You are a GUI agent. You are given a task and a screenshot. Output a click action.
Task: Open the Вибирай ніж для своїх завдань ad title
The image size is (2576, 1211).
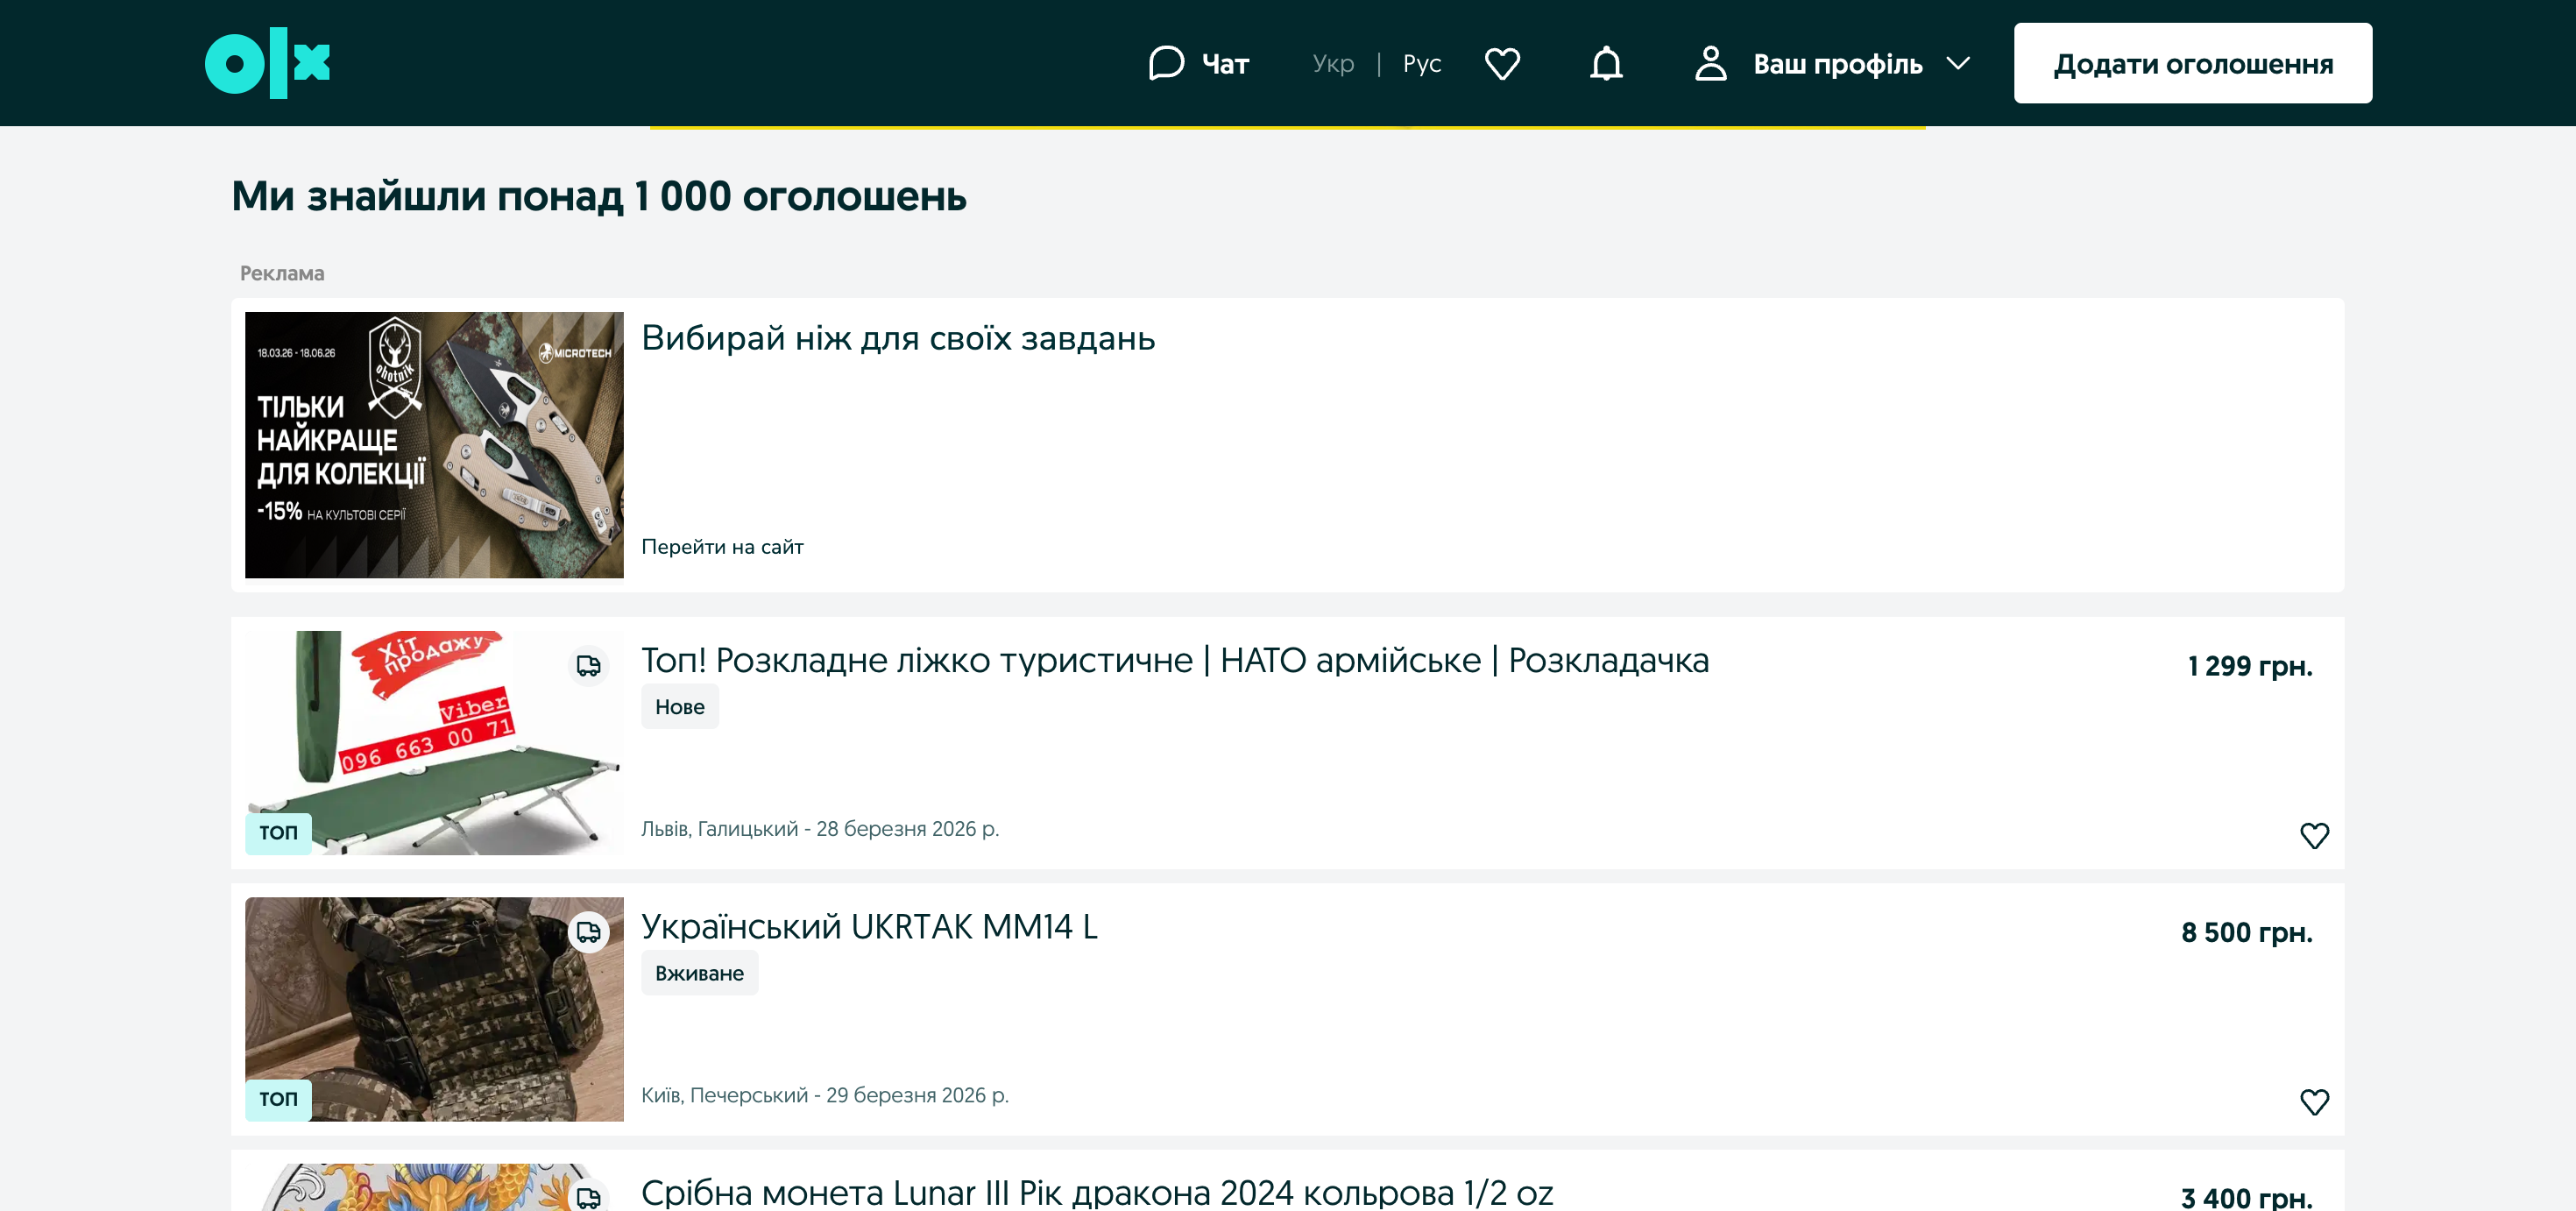[x=897, y=338]
